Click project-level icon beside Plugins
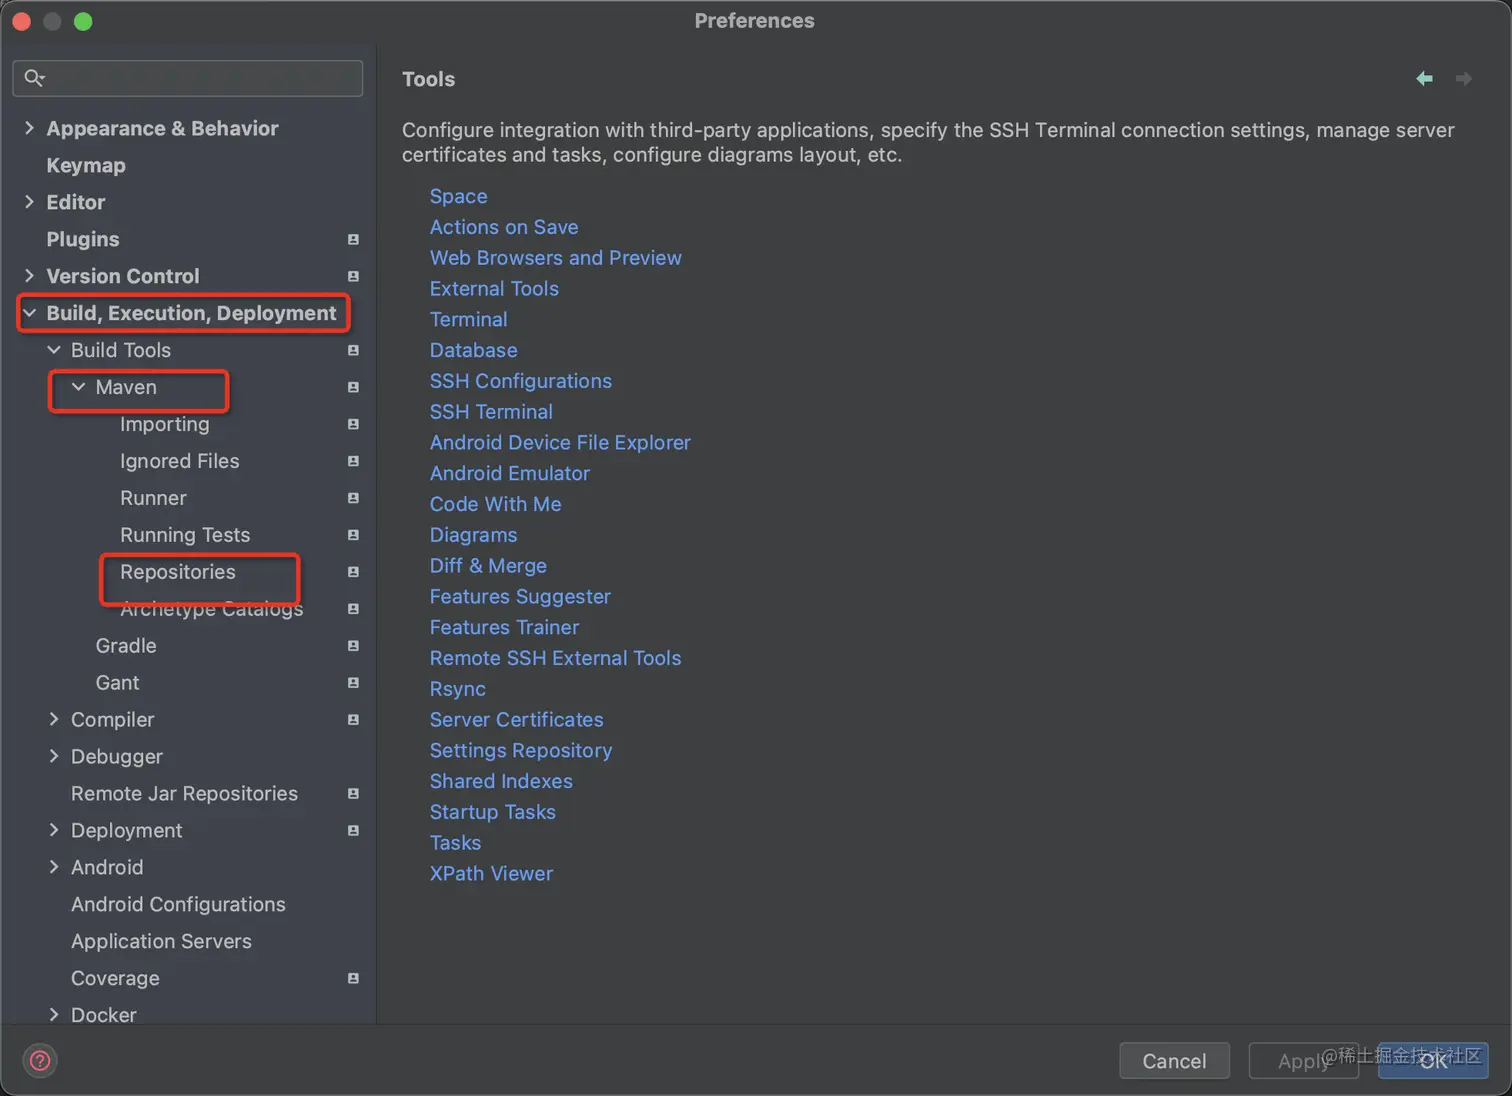Screen dimensions: 1512x1096 [x=353, y=240]
